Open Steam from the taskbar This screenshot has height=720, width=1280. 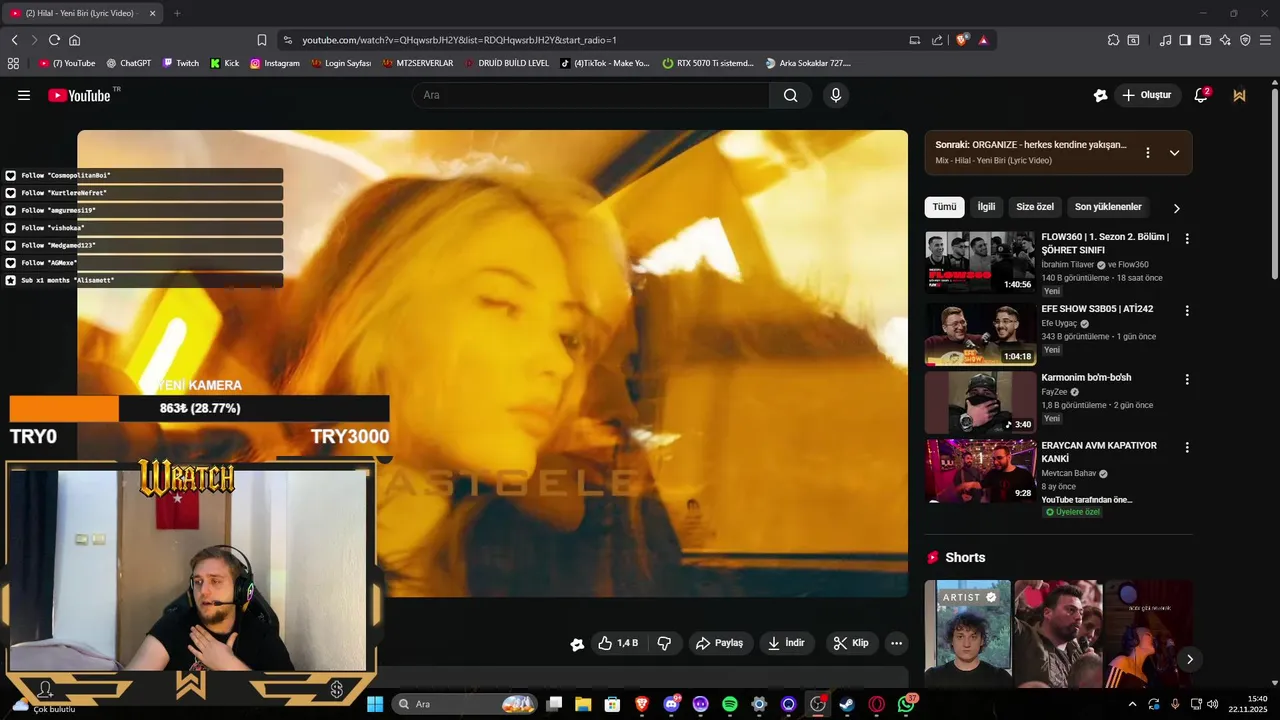coord(847,704)
